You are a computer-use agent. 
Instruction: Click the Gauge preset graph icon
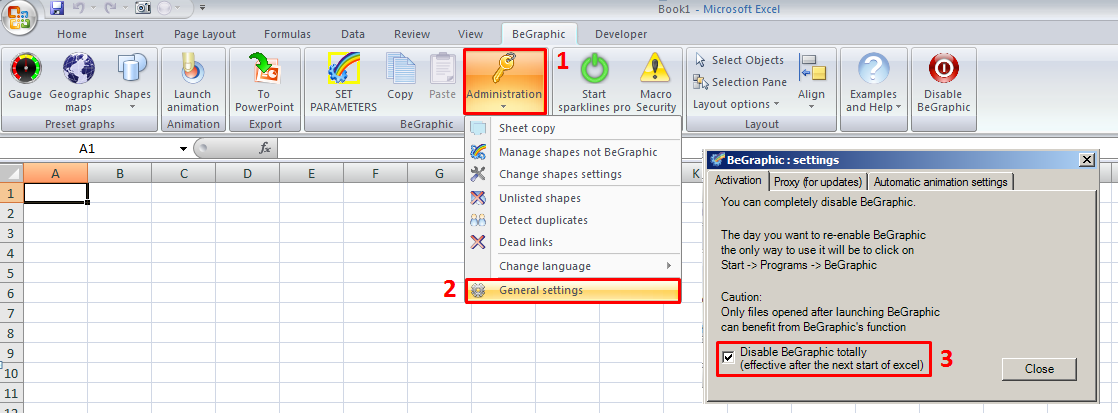[25, 70]
